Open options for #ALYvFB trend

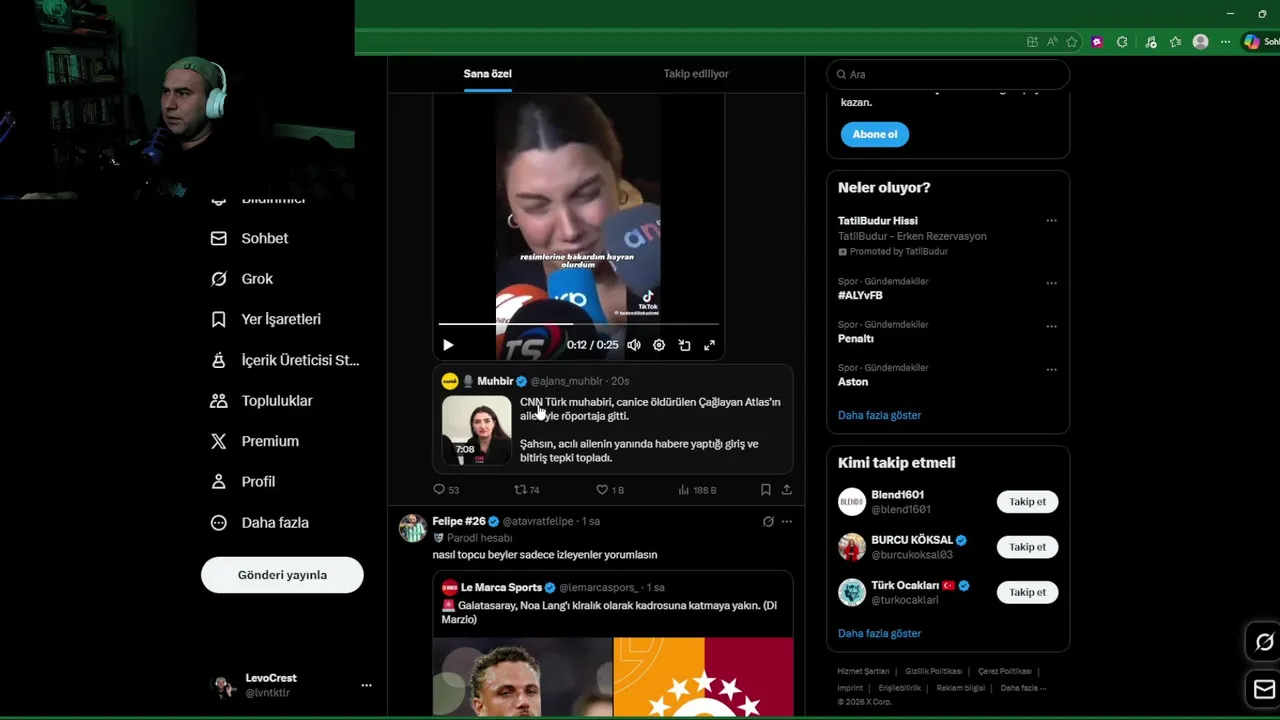coord(1051,283)
